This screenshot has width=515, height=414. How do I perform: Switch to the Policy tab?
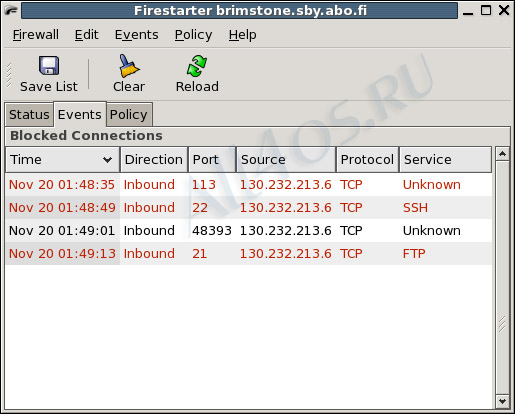(x=129, y=115)
